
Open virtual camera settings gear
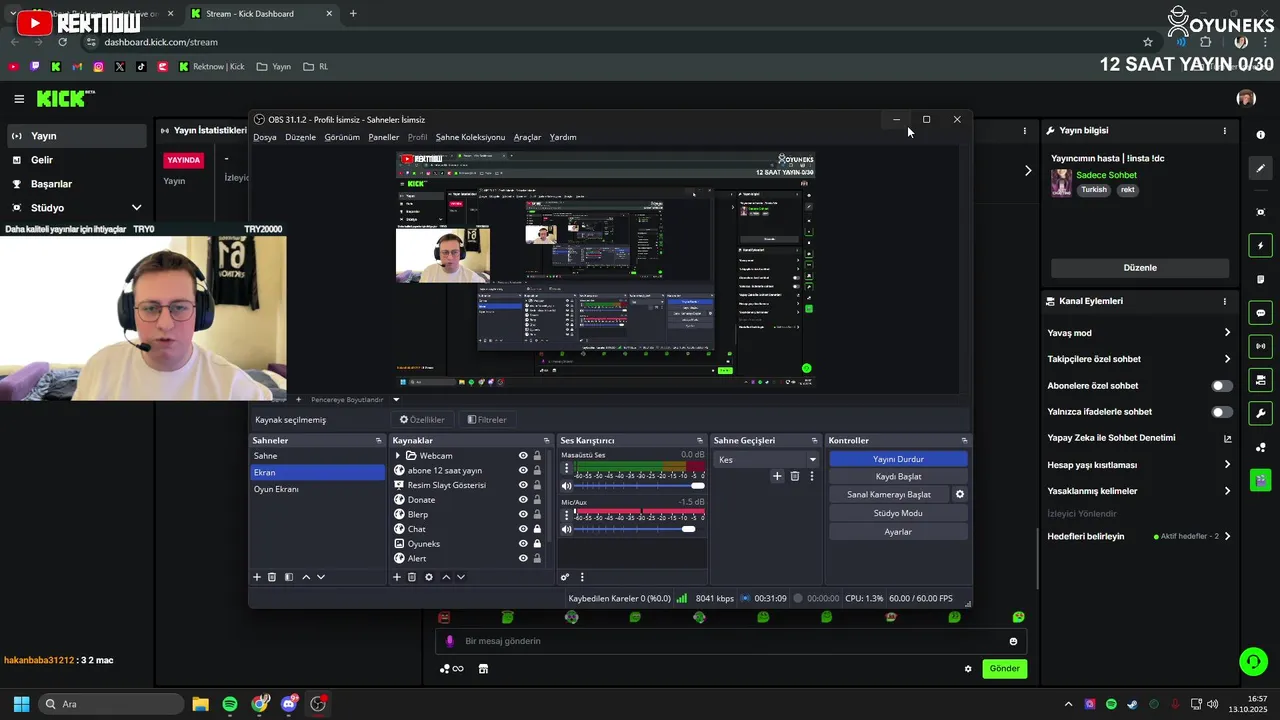(960, 494)
